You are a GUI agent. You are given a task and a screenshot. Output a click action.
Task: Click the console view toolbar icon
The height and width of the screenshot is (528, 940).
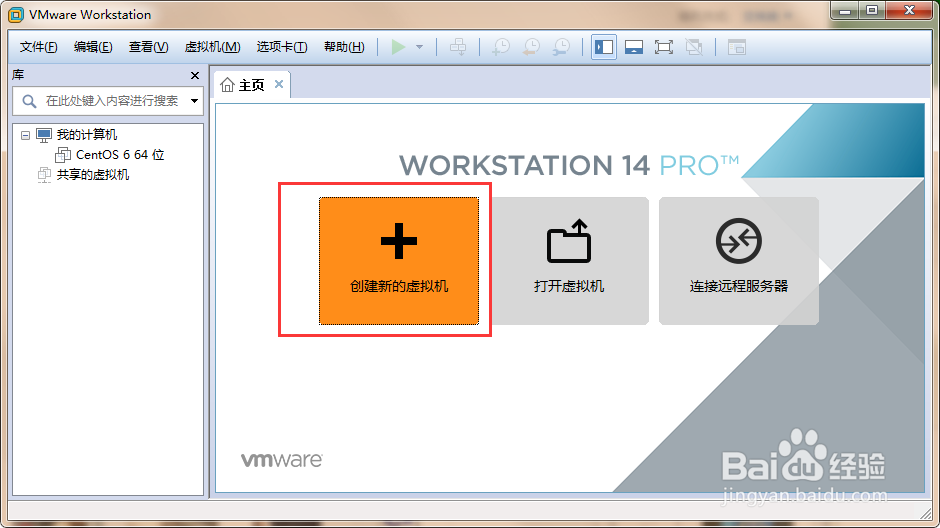click(x=736, y=47)
